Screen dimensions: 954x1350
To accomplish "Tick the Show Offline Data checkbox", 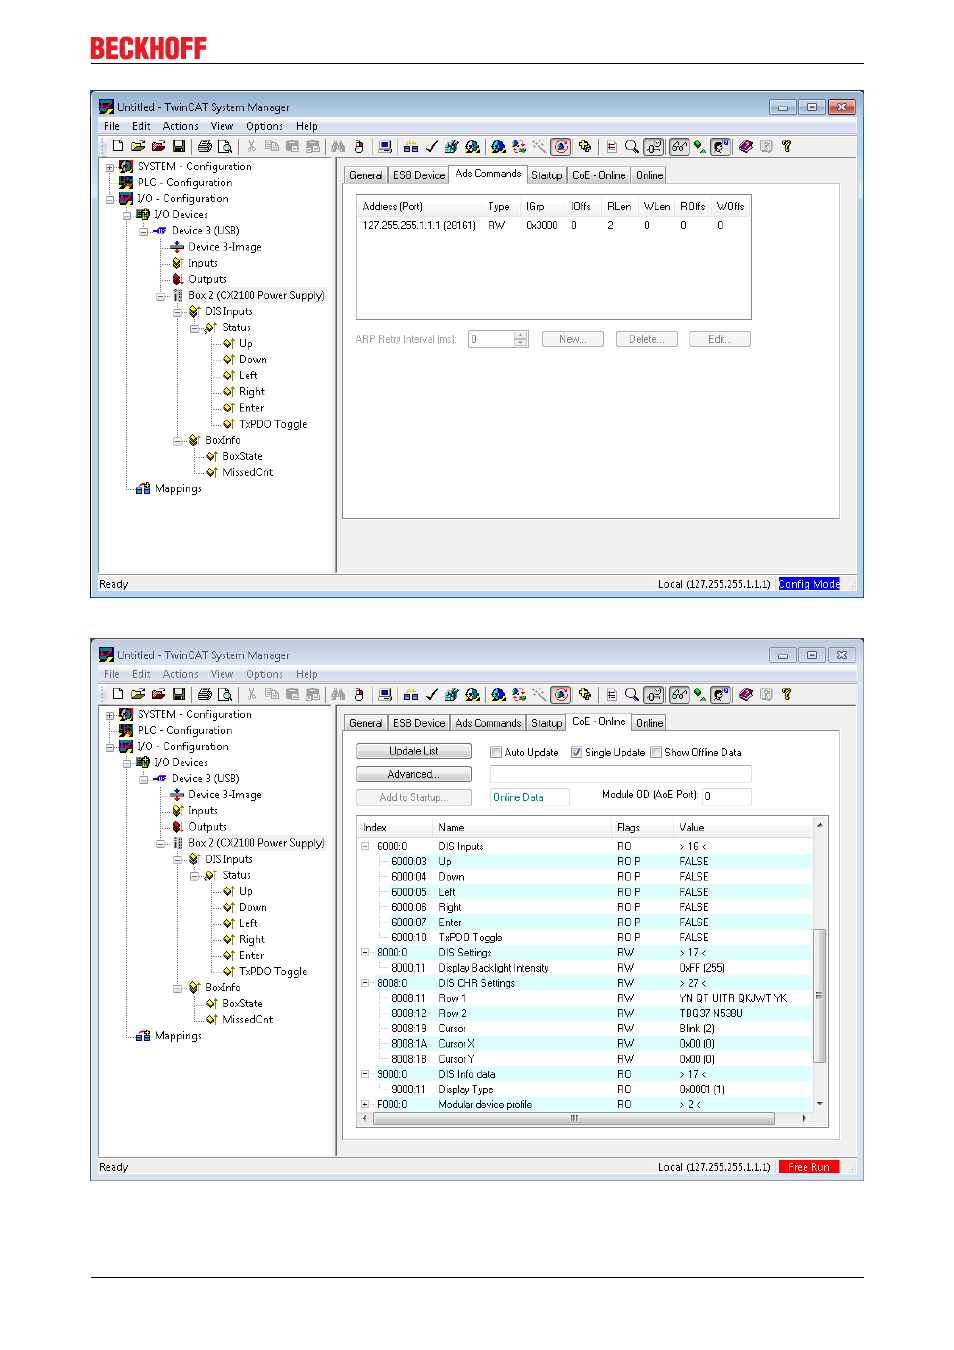I will tap(656, 752).
